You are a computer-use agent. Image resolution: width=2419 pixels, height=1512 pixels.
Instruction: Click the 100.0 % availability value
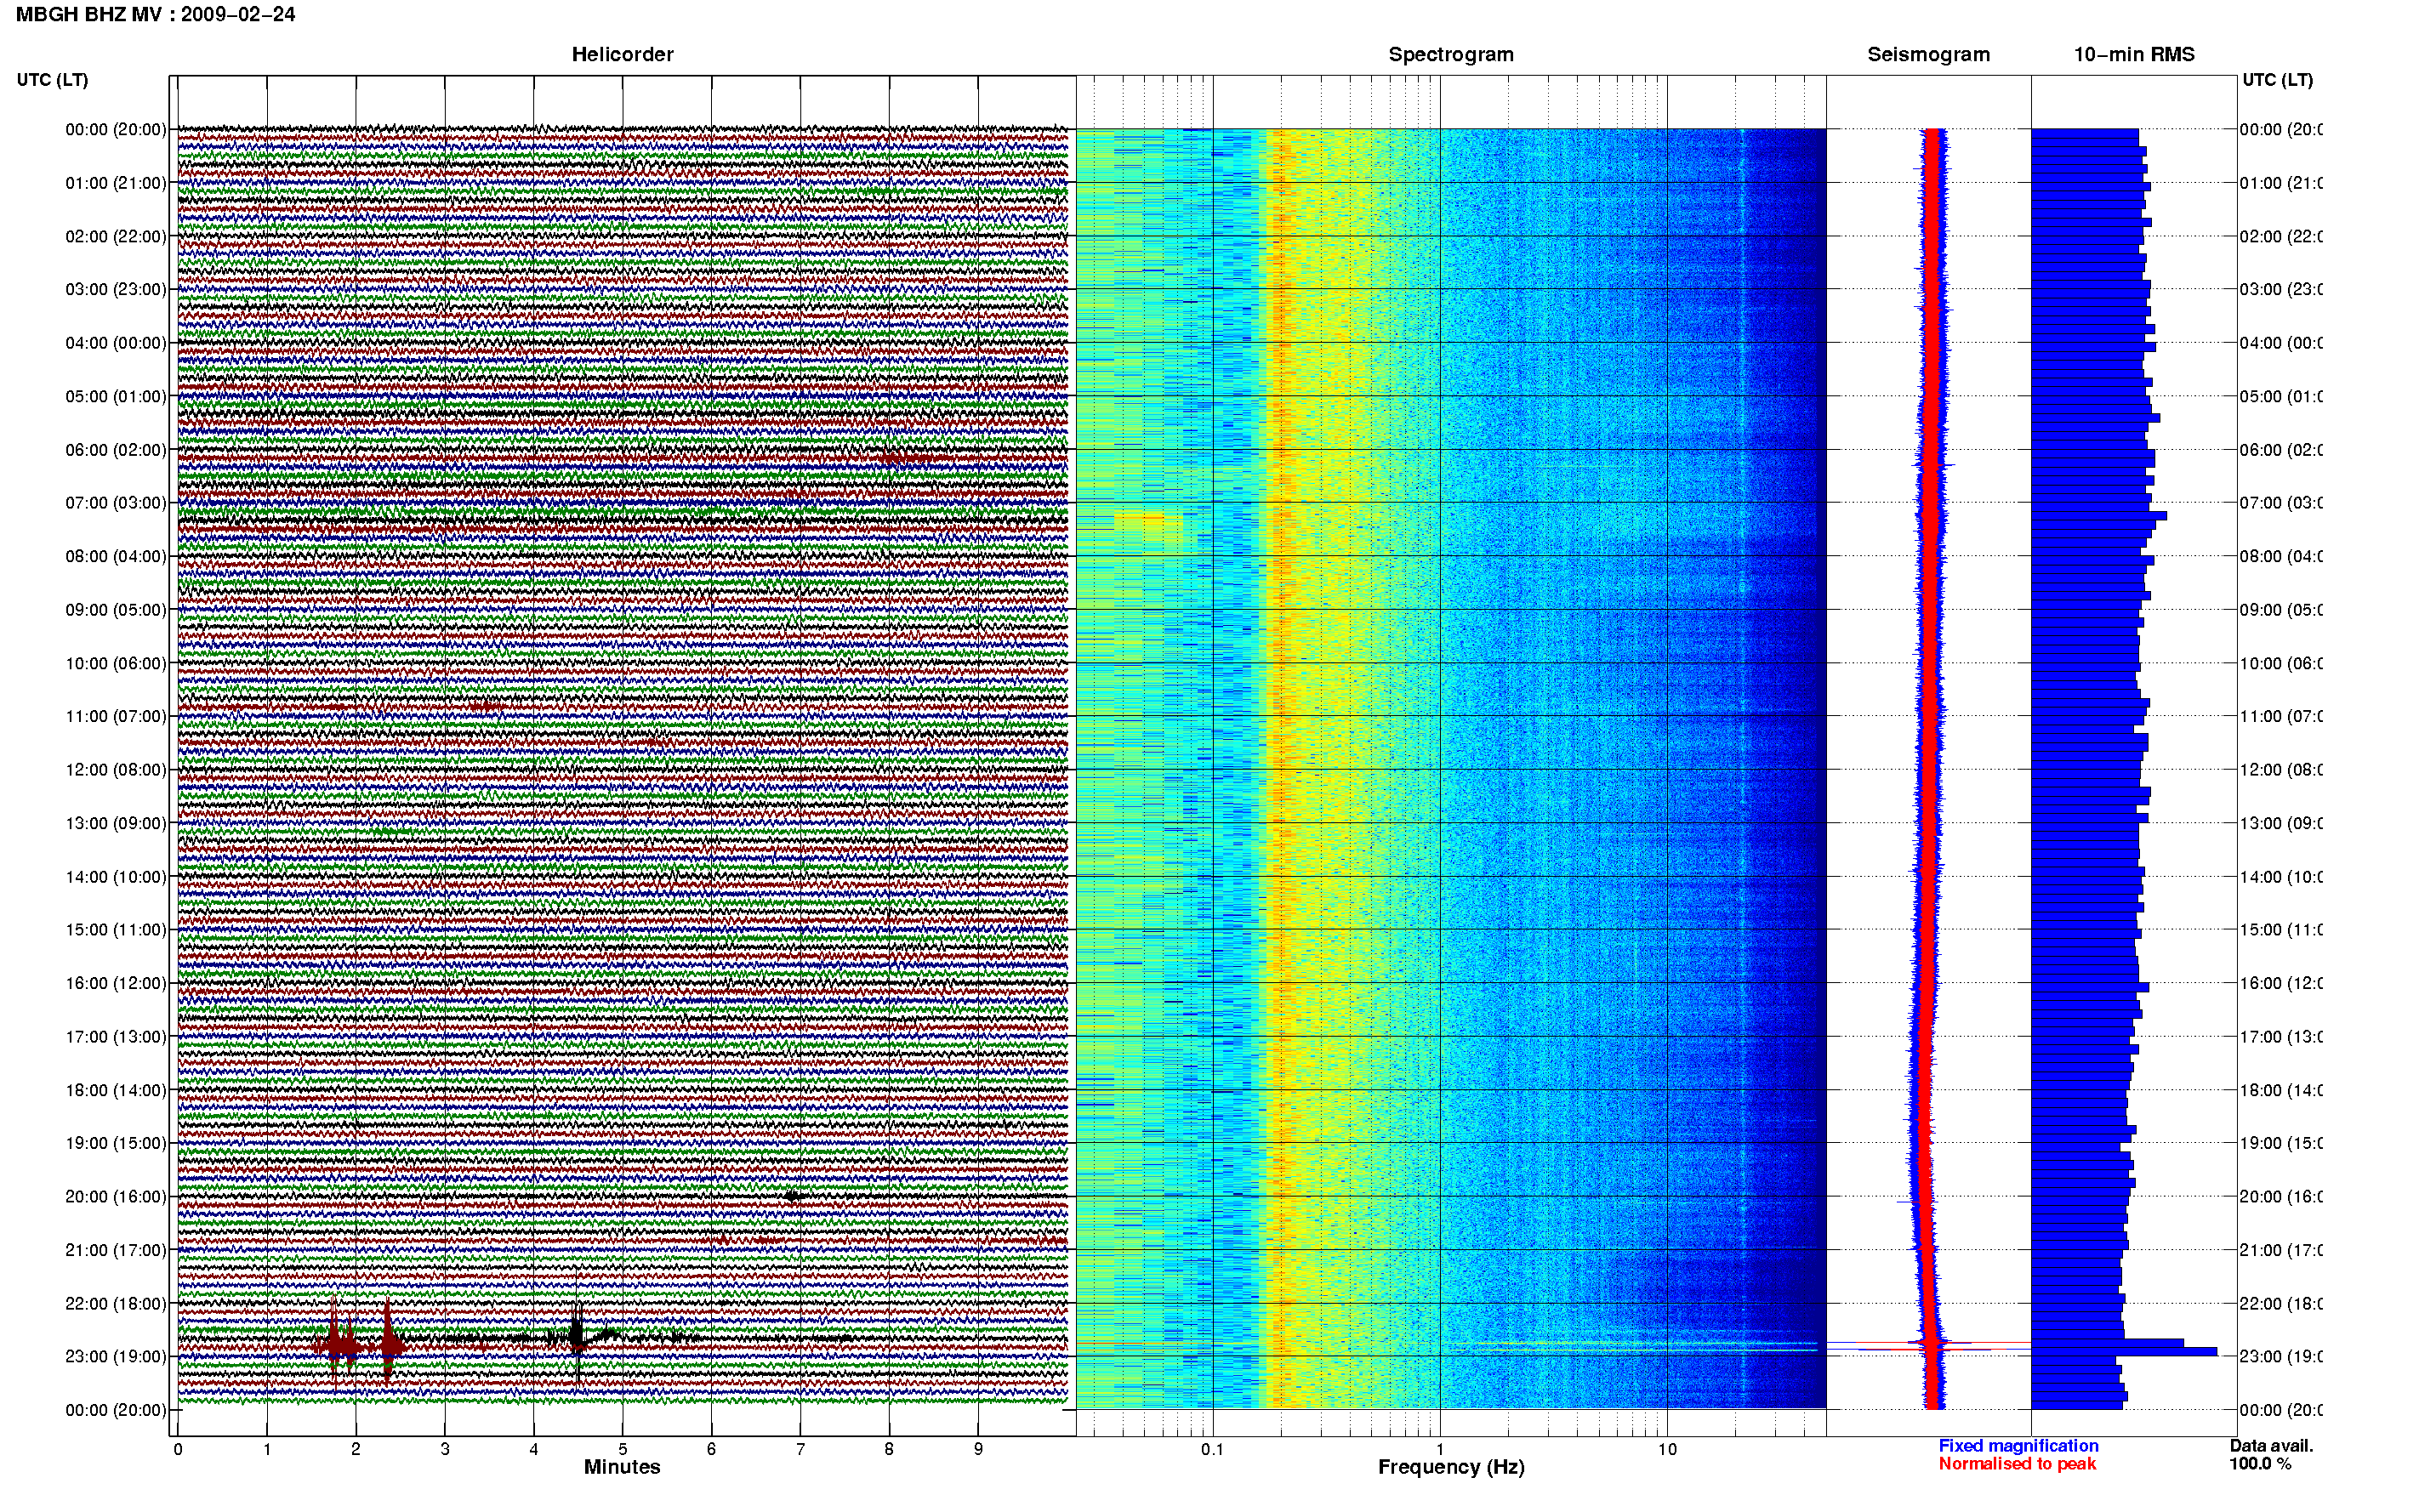click(x=2259, y=1464)
